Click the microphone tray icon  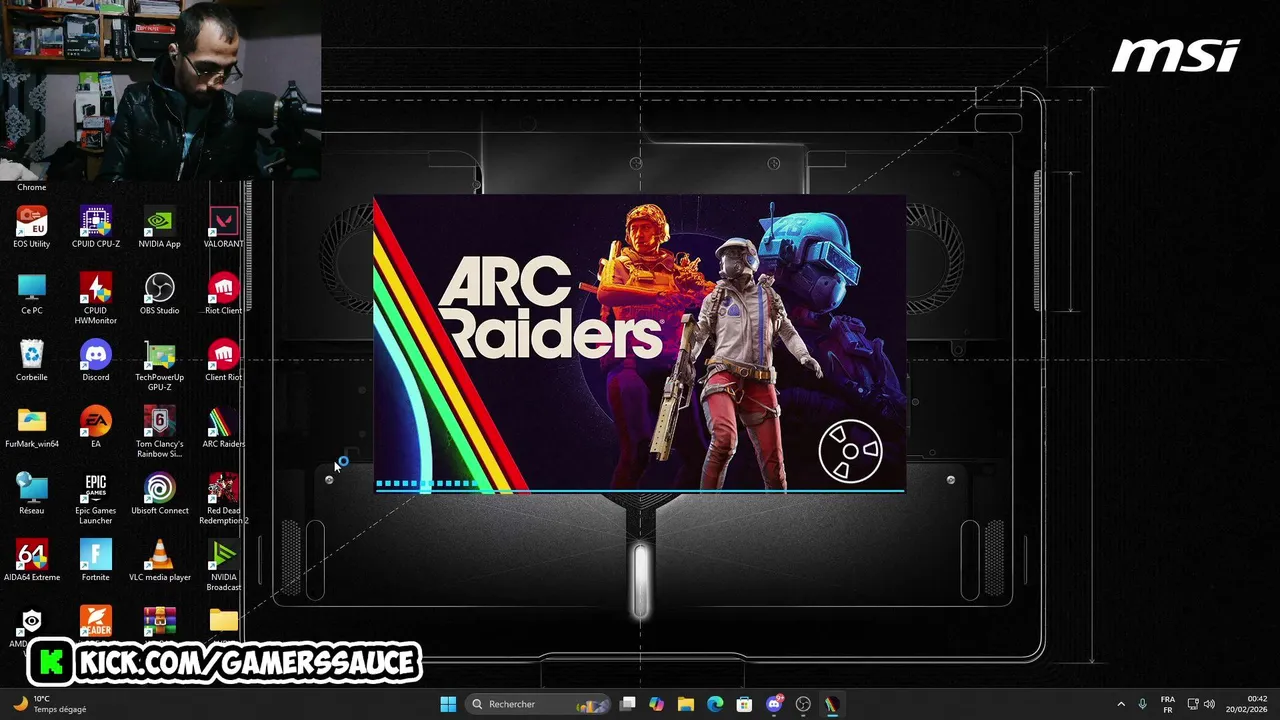1142,704
